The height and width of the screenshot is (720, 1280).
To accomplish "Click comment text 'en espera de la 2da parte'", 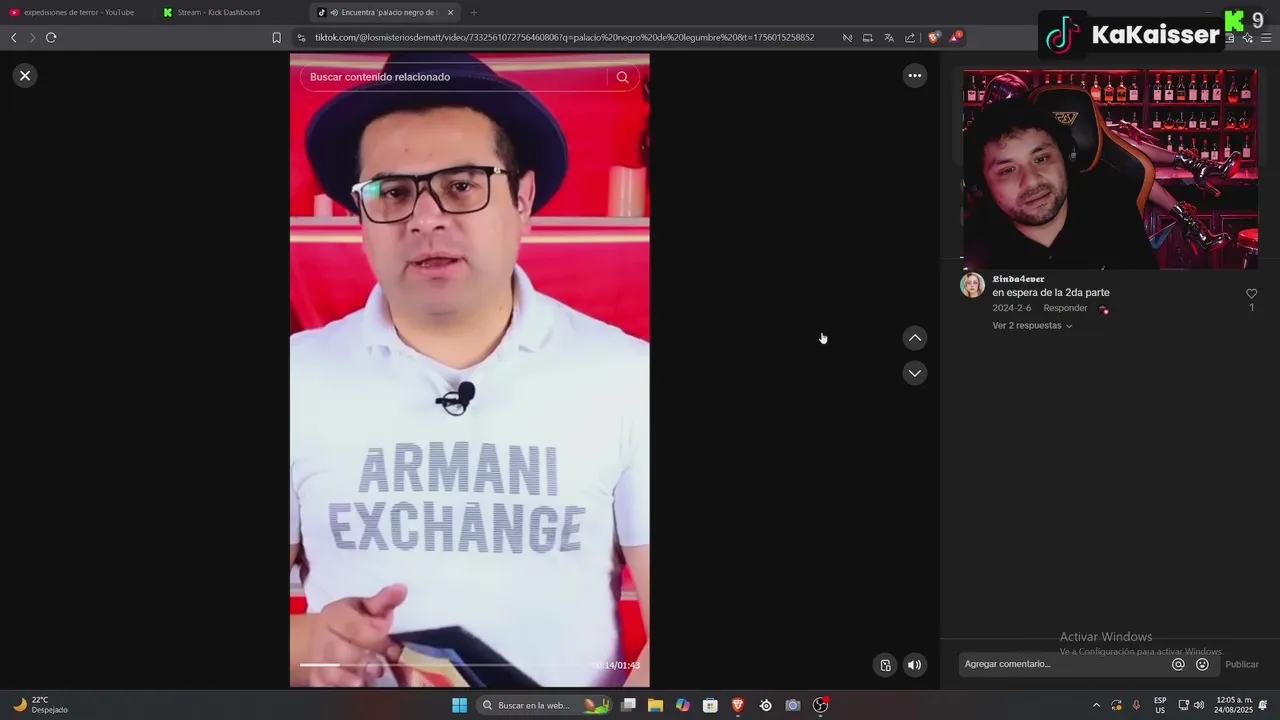I will pos(1051,293).
